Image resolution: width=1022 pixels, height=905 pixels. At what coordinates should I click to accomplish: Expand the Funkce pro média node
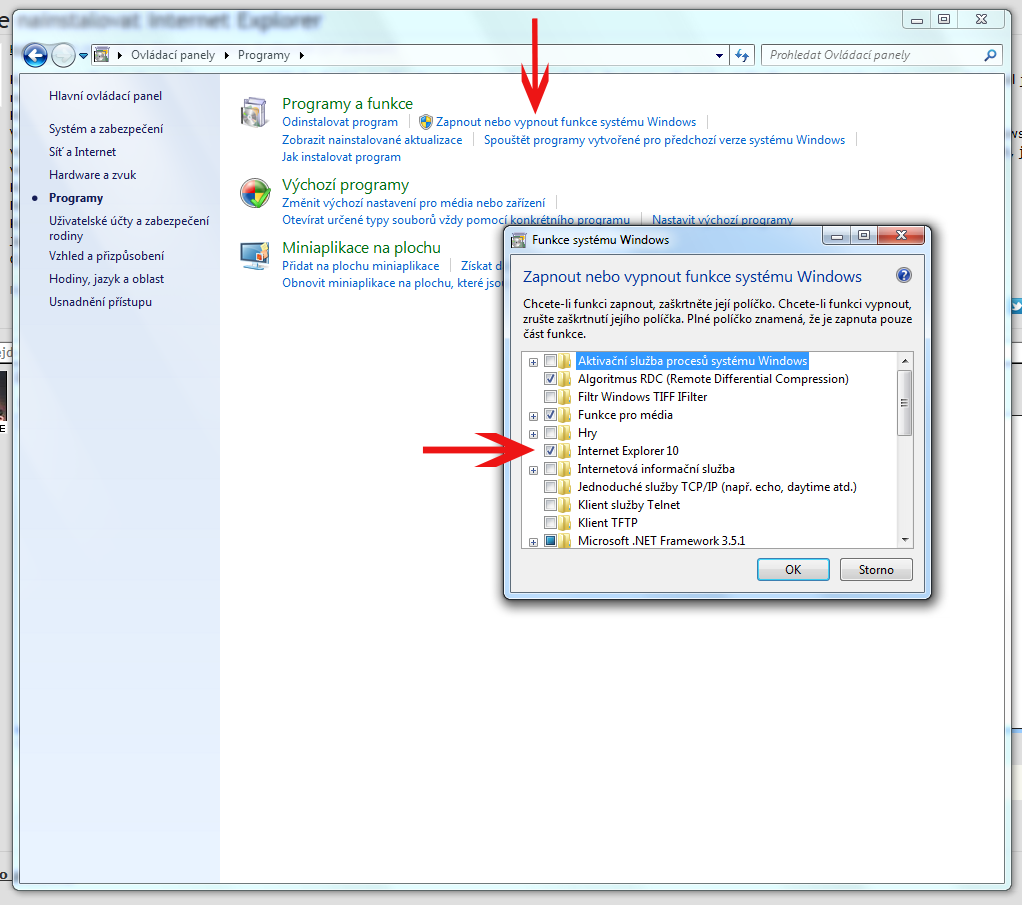click(533, 416)
